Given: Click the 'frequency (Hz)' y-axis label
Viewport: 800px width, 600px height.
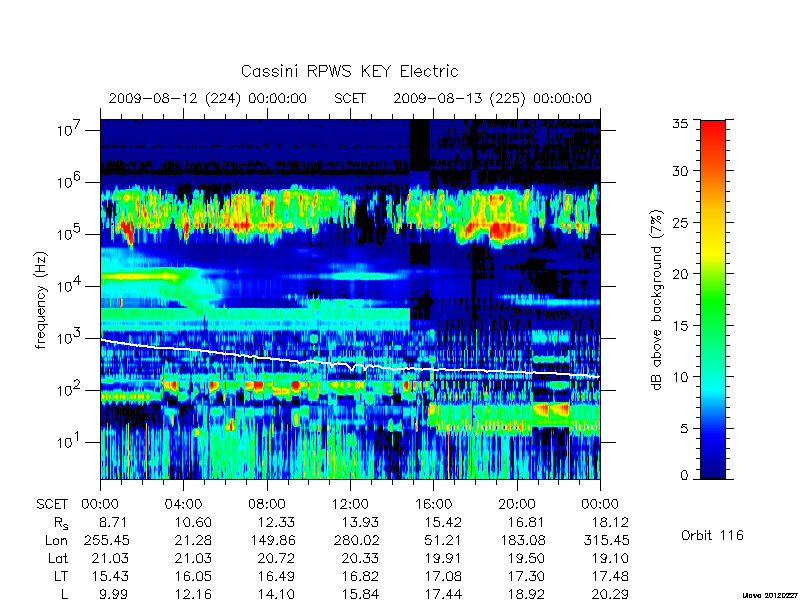Looking at the screenshot, I should [x=41, y=300].
